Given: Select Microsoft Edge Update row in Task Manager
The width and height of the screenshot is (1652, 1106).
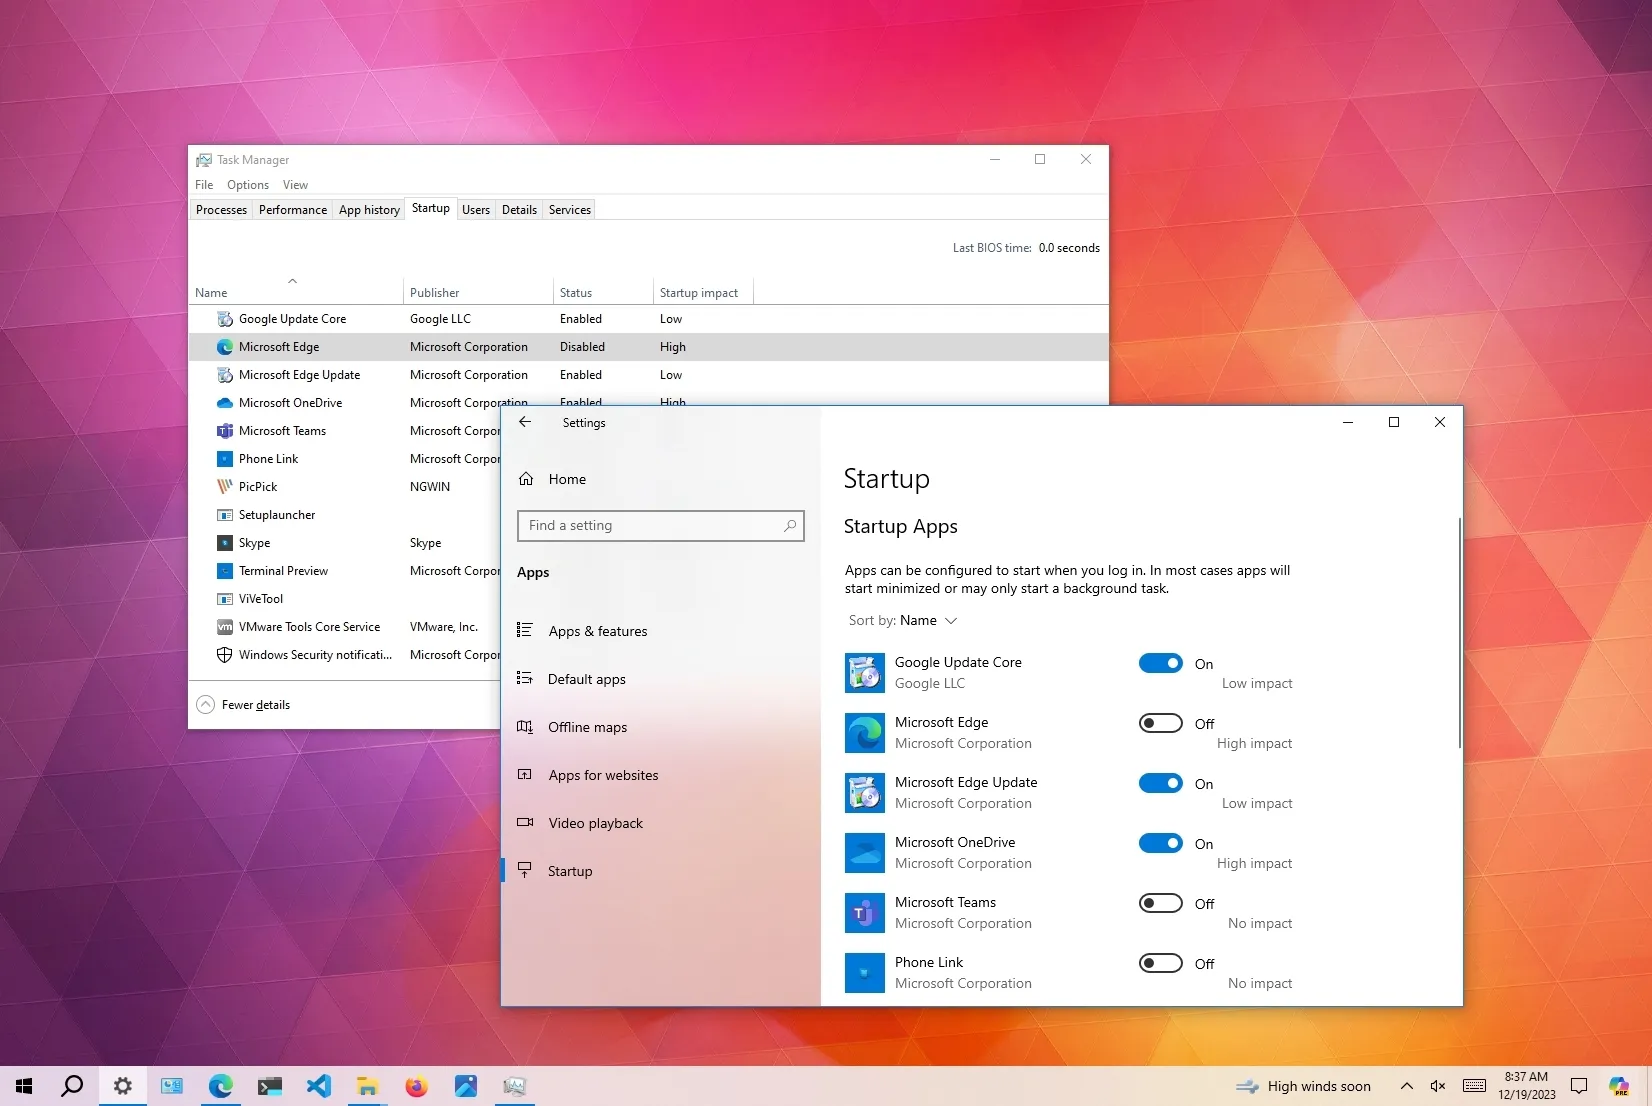Looking at the screenshot, I should coord(648,375).
